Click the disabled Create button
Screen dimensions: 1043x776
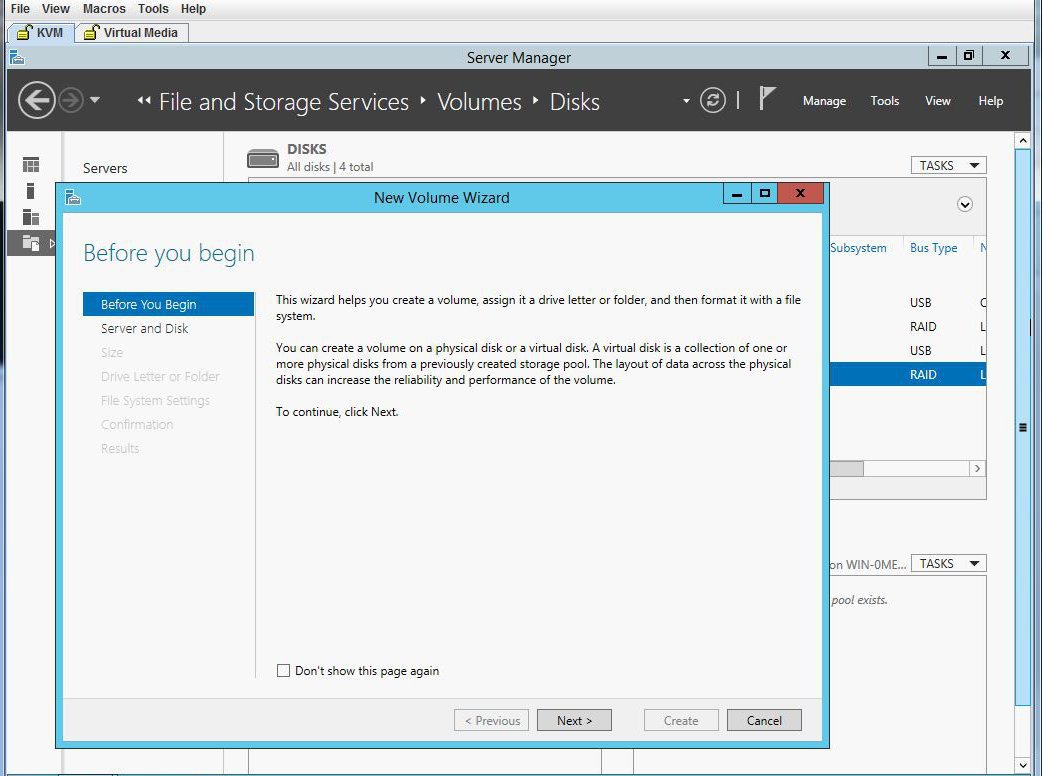point(681,720)
